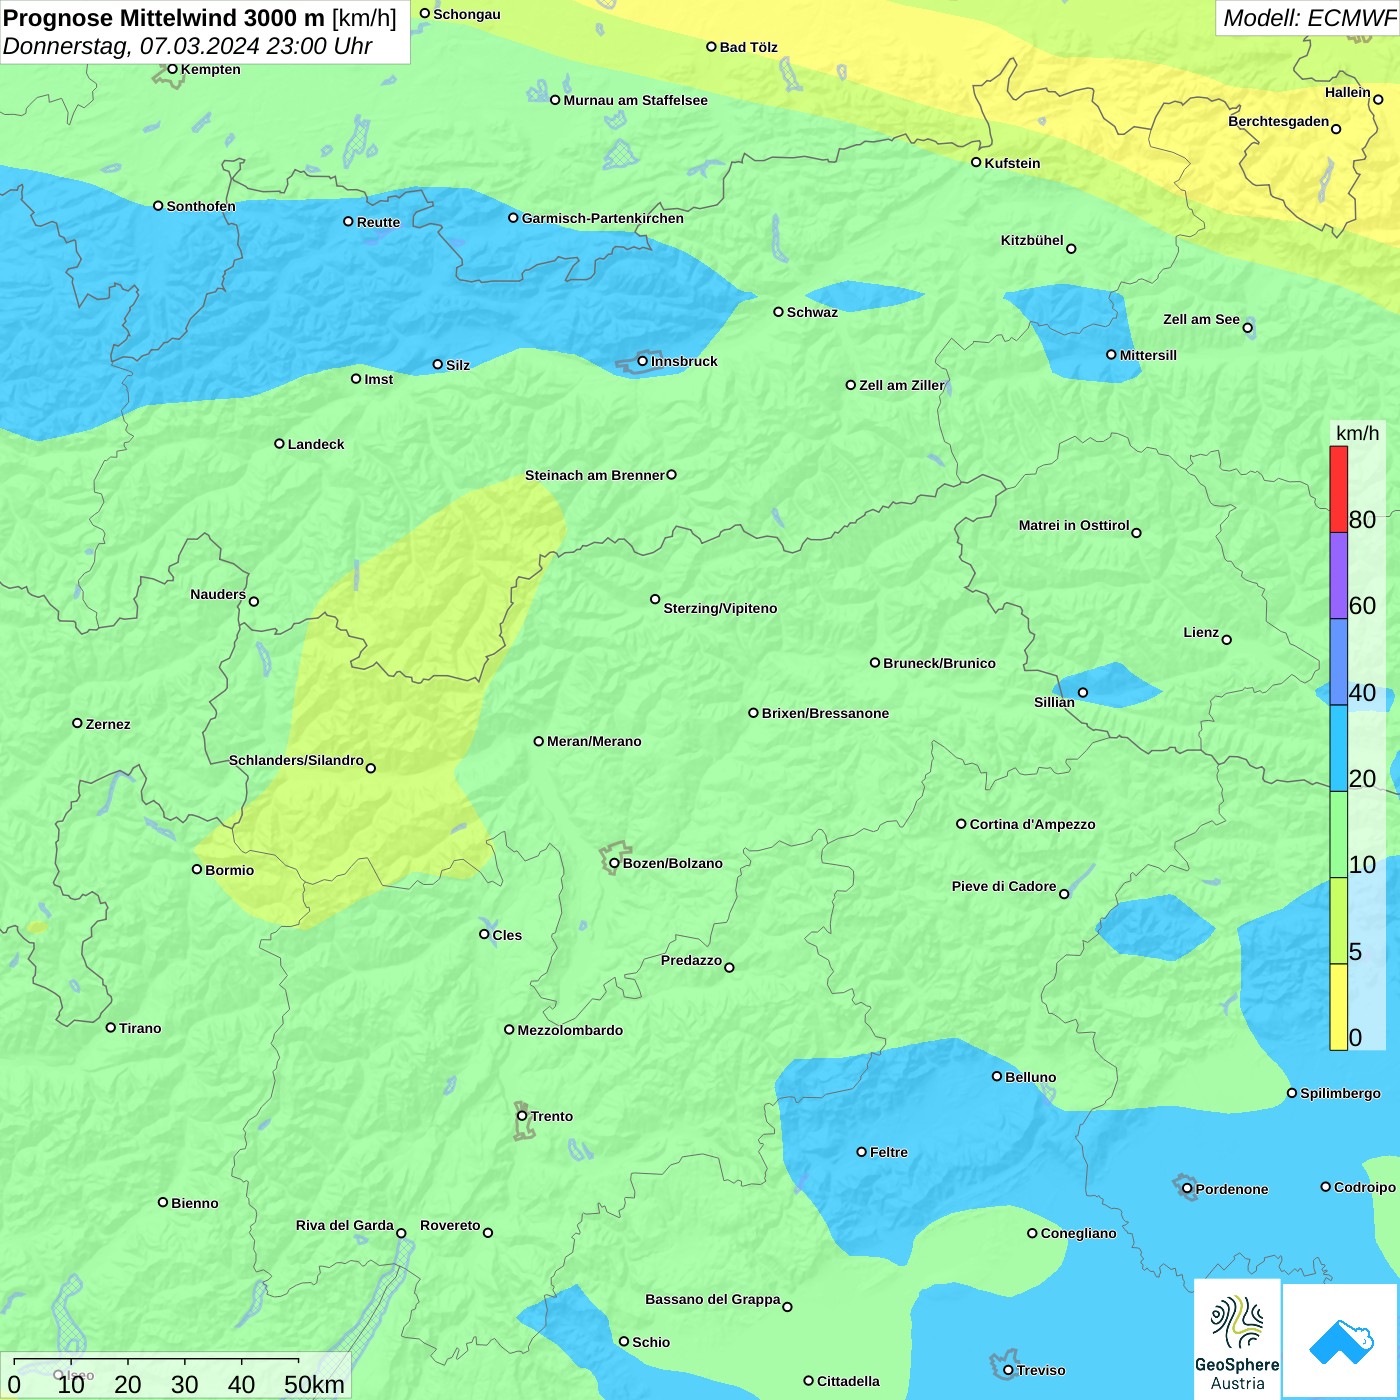
Task: Click the 'Garmisch-Partenkirchen' label
Action: (x=603, y=218)
